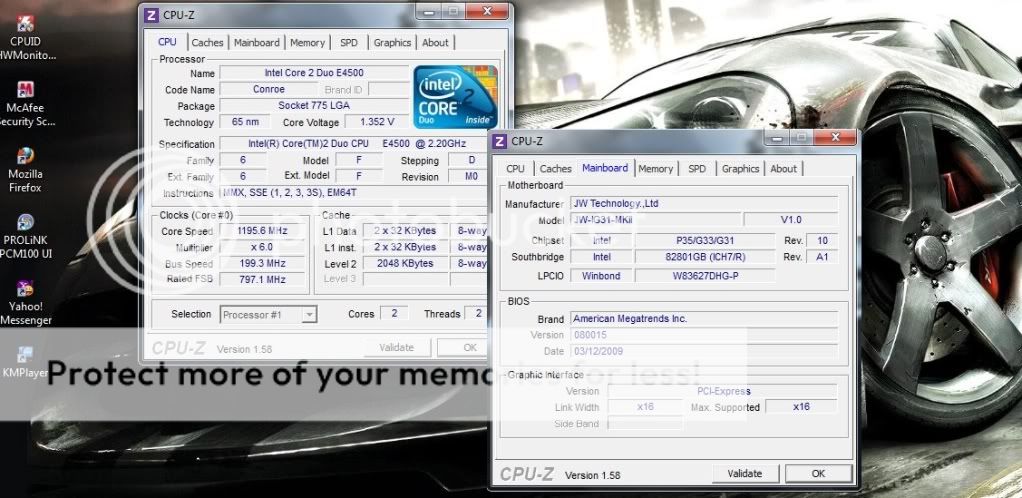
Task: Click the BIOS Date value 03/12/2009
Action: point(704,351)
